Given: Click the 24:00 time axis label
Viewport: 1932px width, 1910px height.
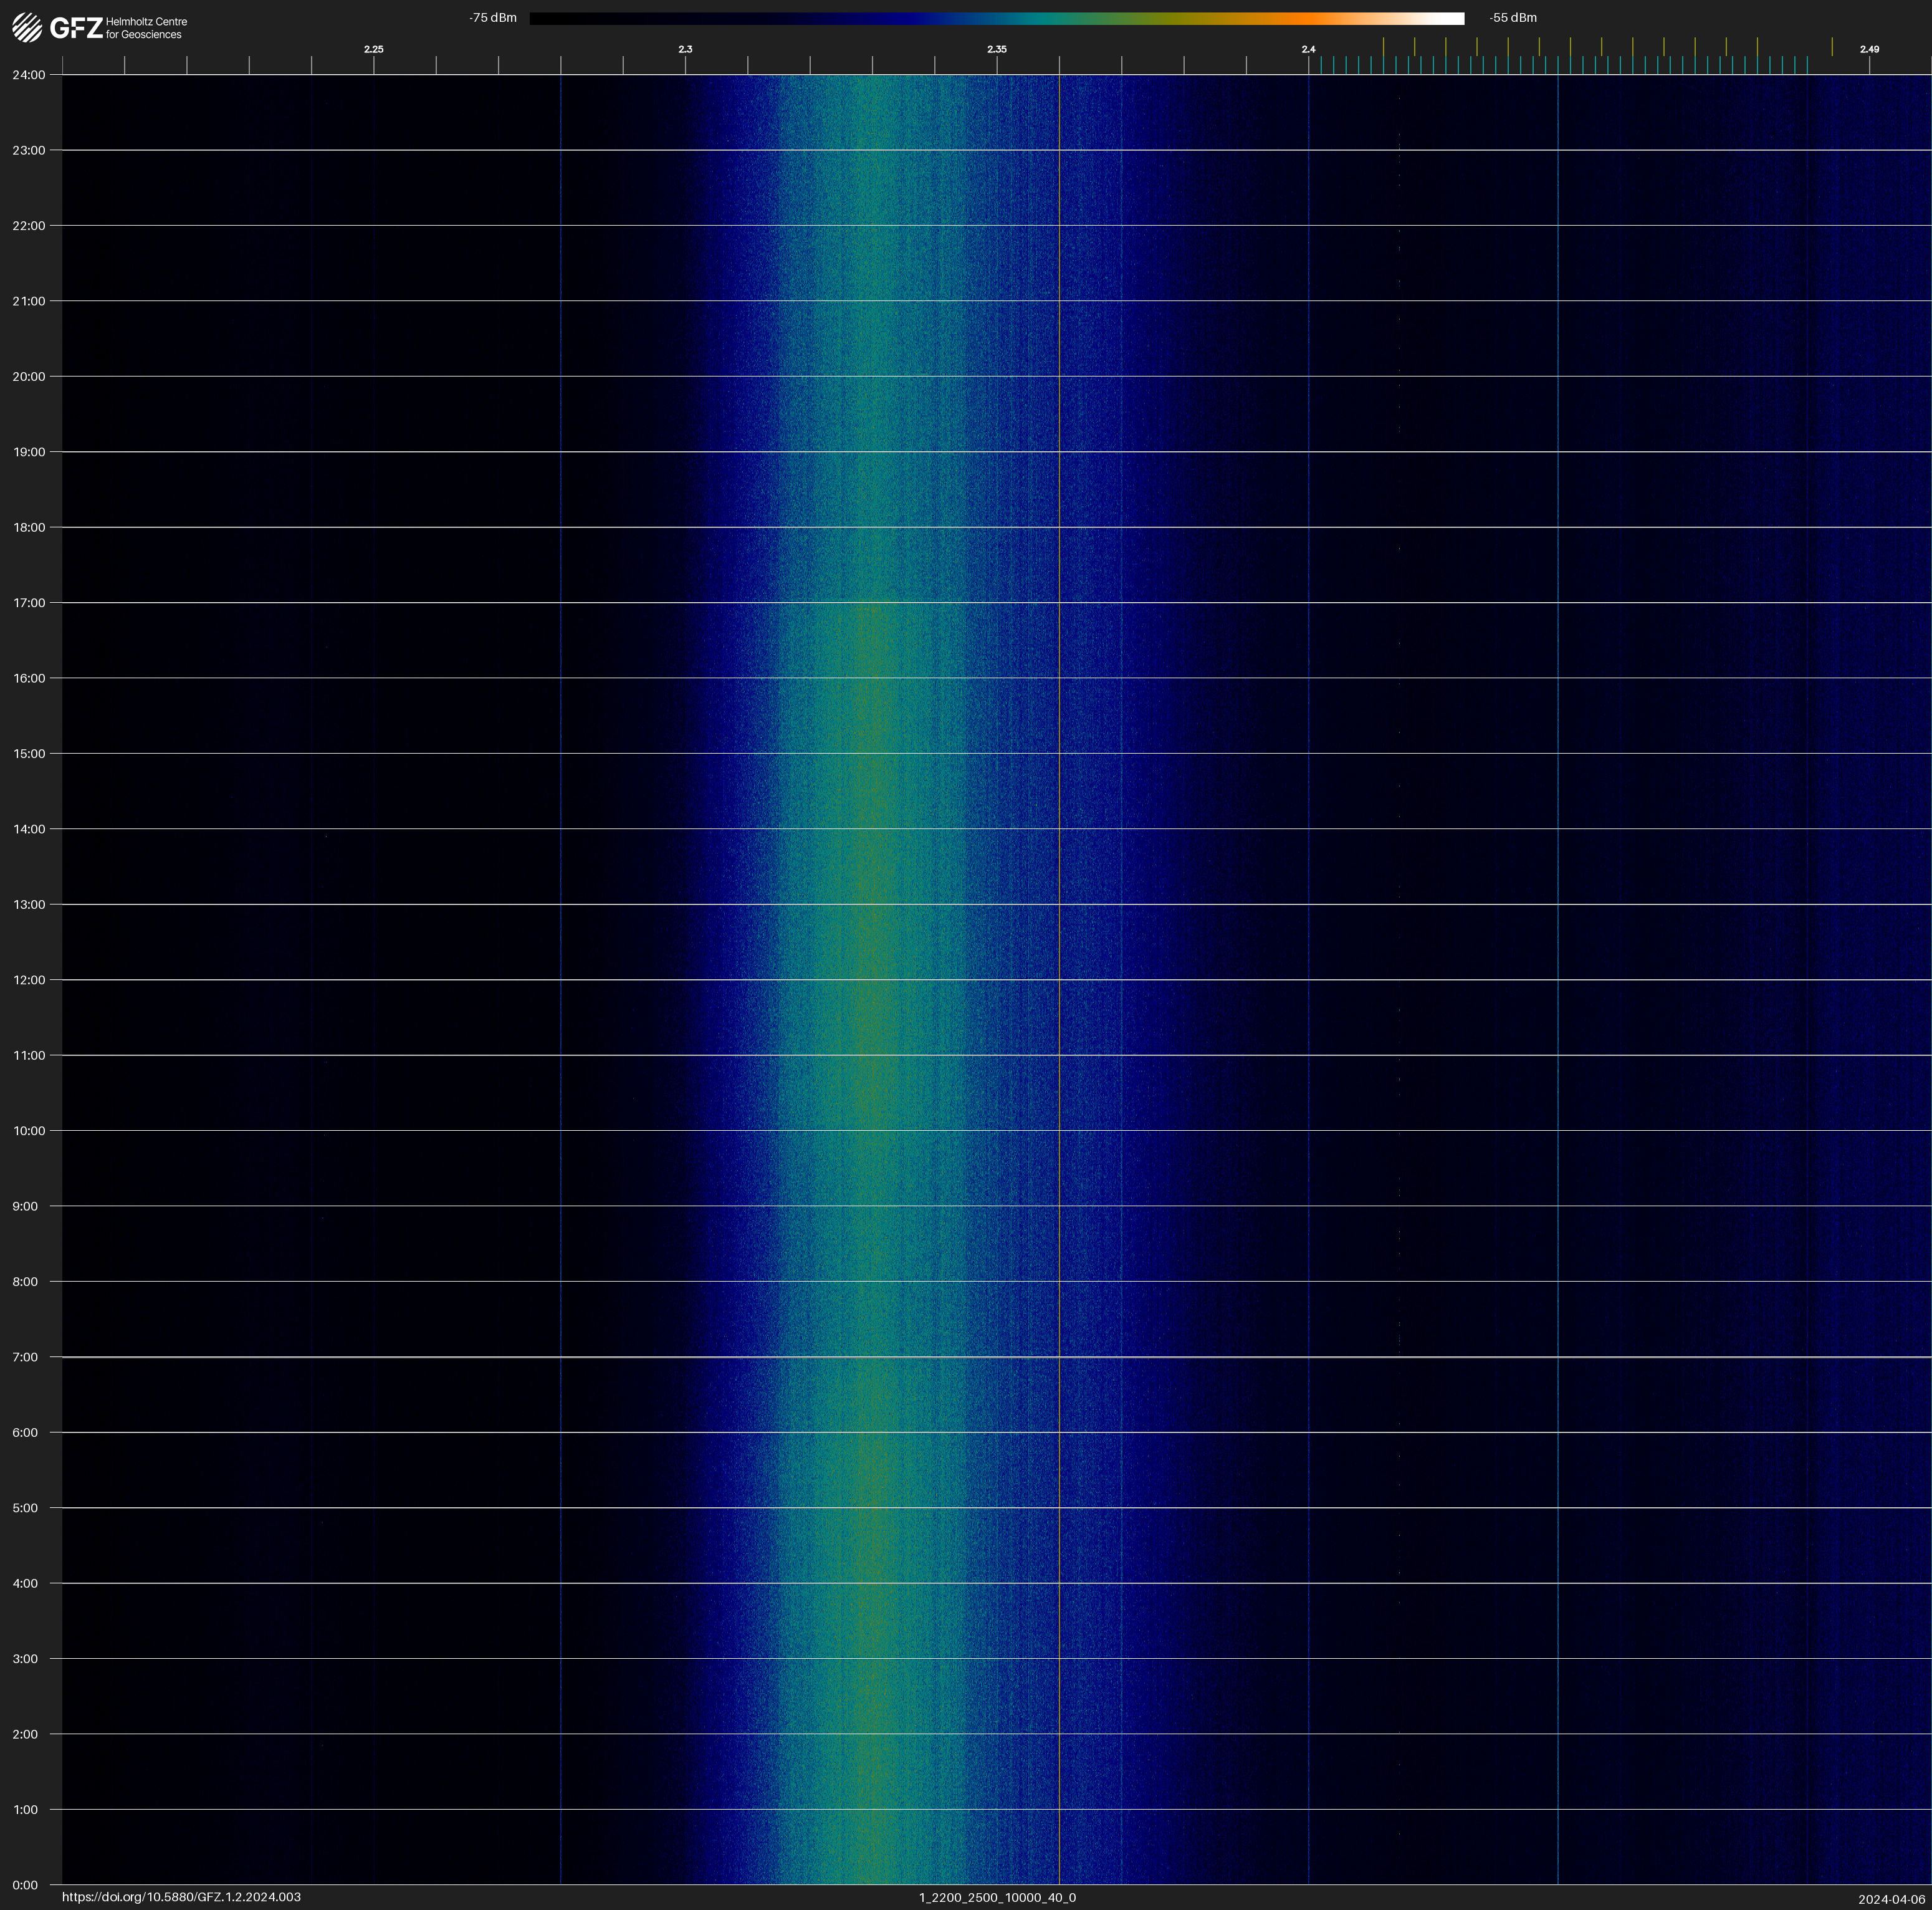Looking at the screenshot, I should point(29,75).
